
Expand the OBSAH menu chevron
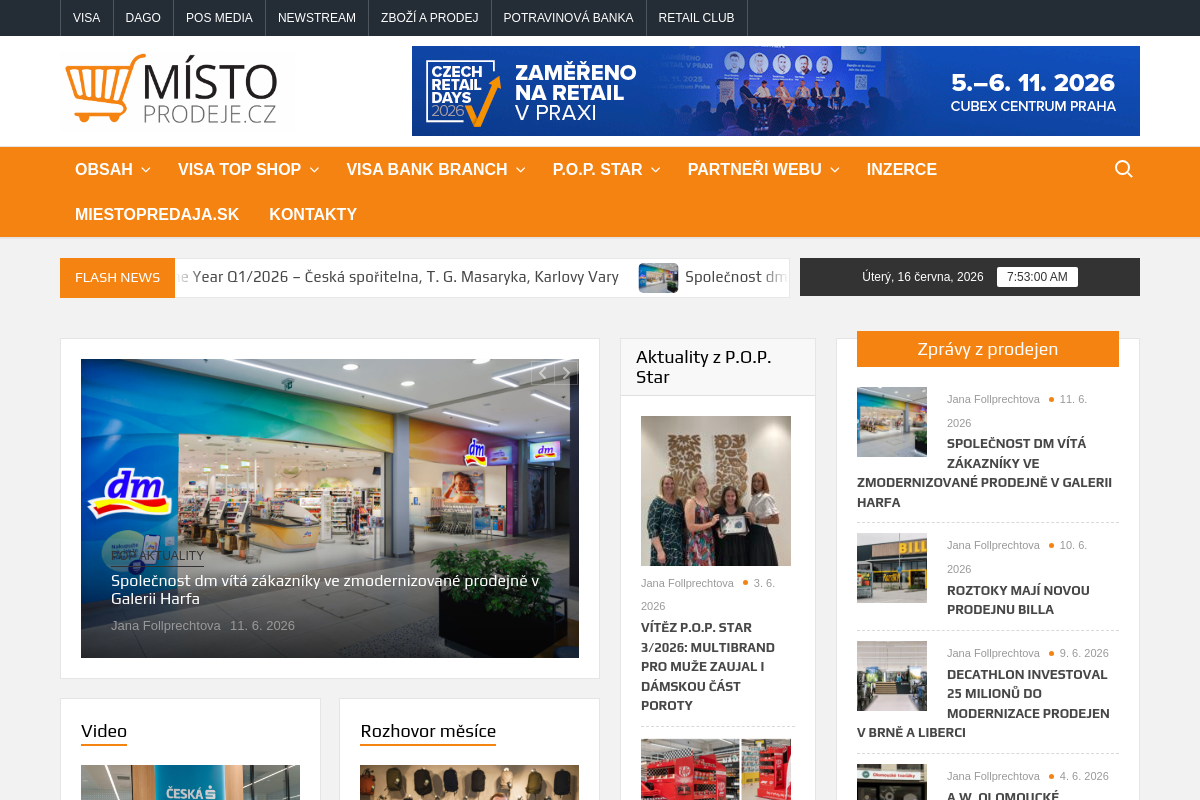pyautogui.click(x=146, y=170)
